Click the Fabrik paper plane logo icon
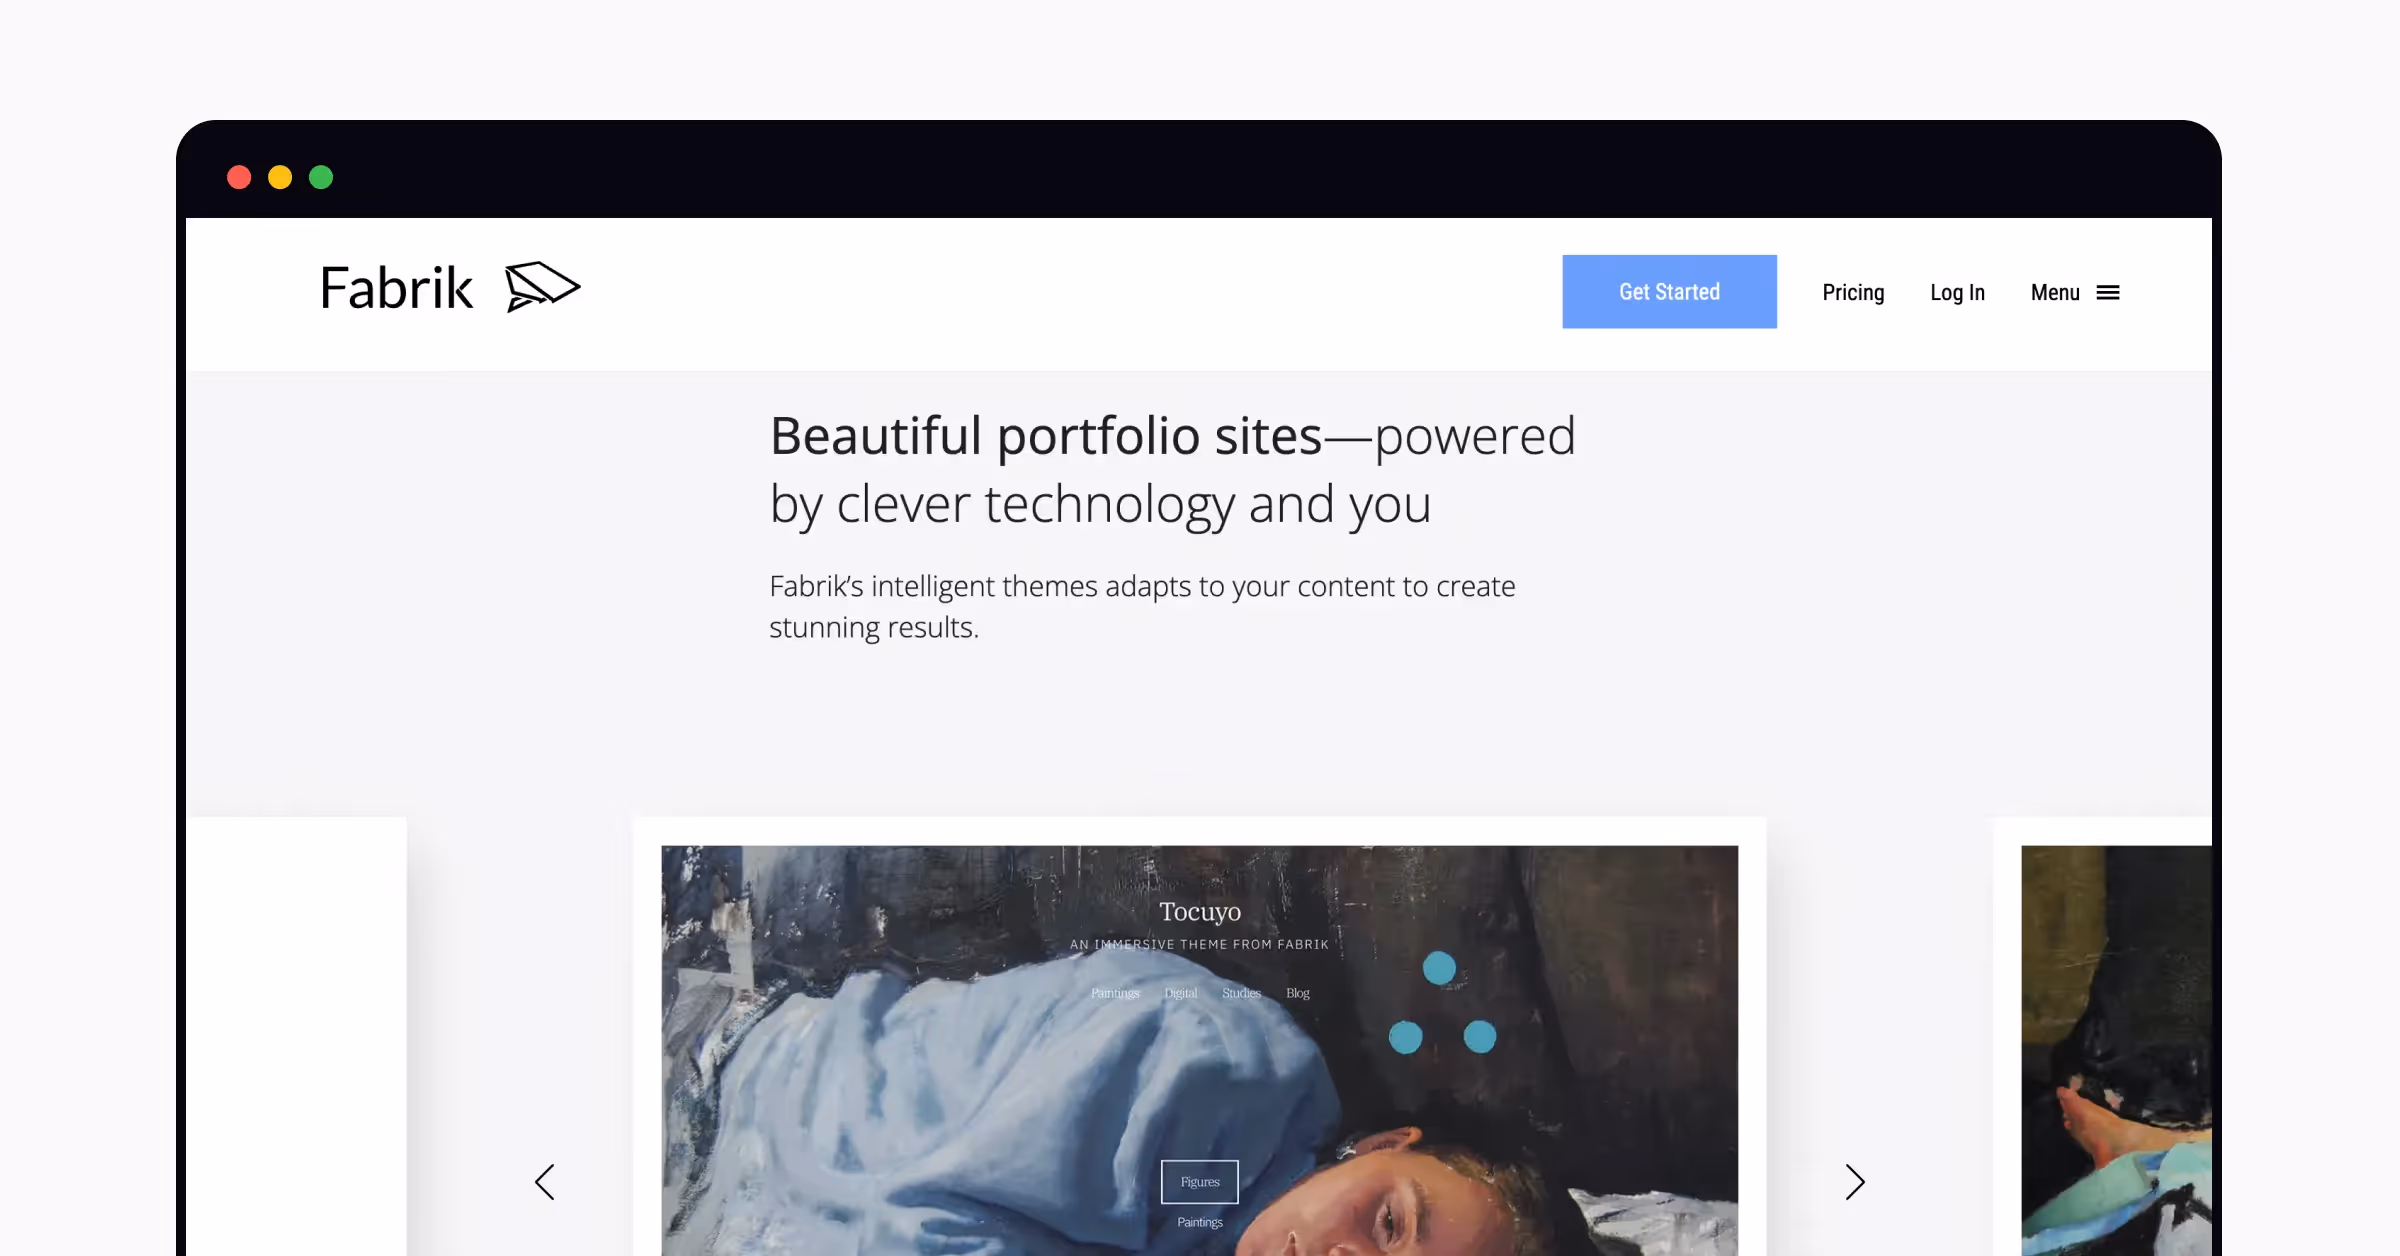The image size is (2400, 1256). pos(543,287)
